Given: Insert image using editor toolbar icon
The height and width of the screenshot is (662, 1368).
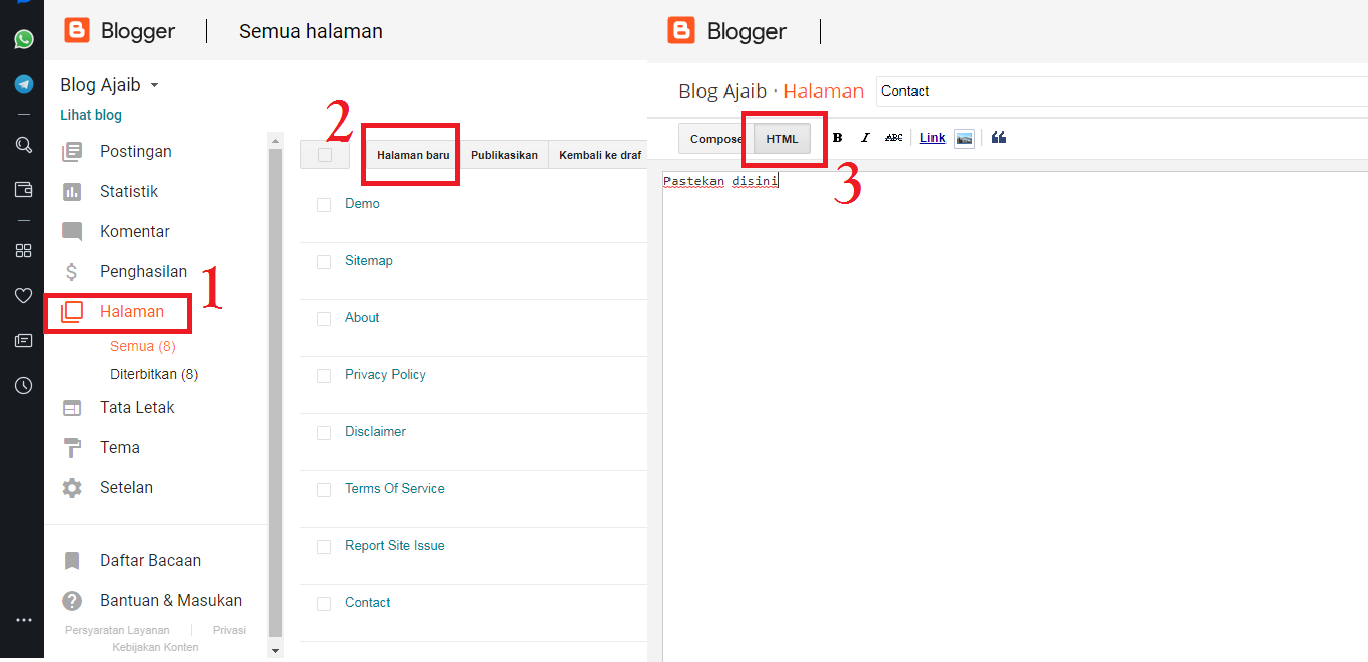Looking at the screenshot, I should 964,138.
